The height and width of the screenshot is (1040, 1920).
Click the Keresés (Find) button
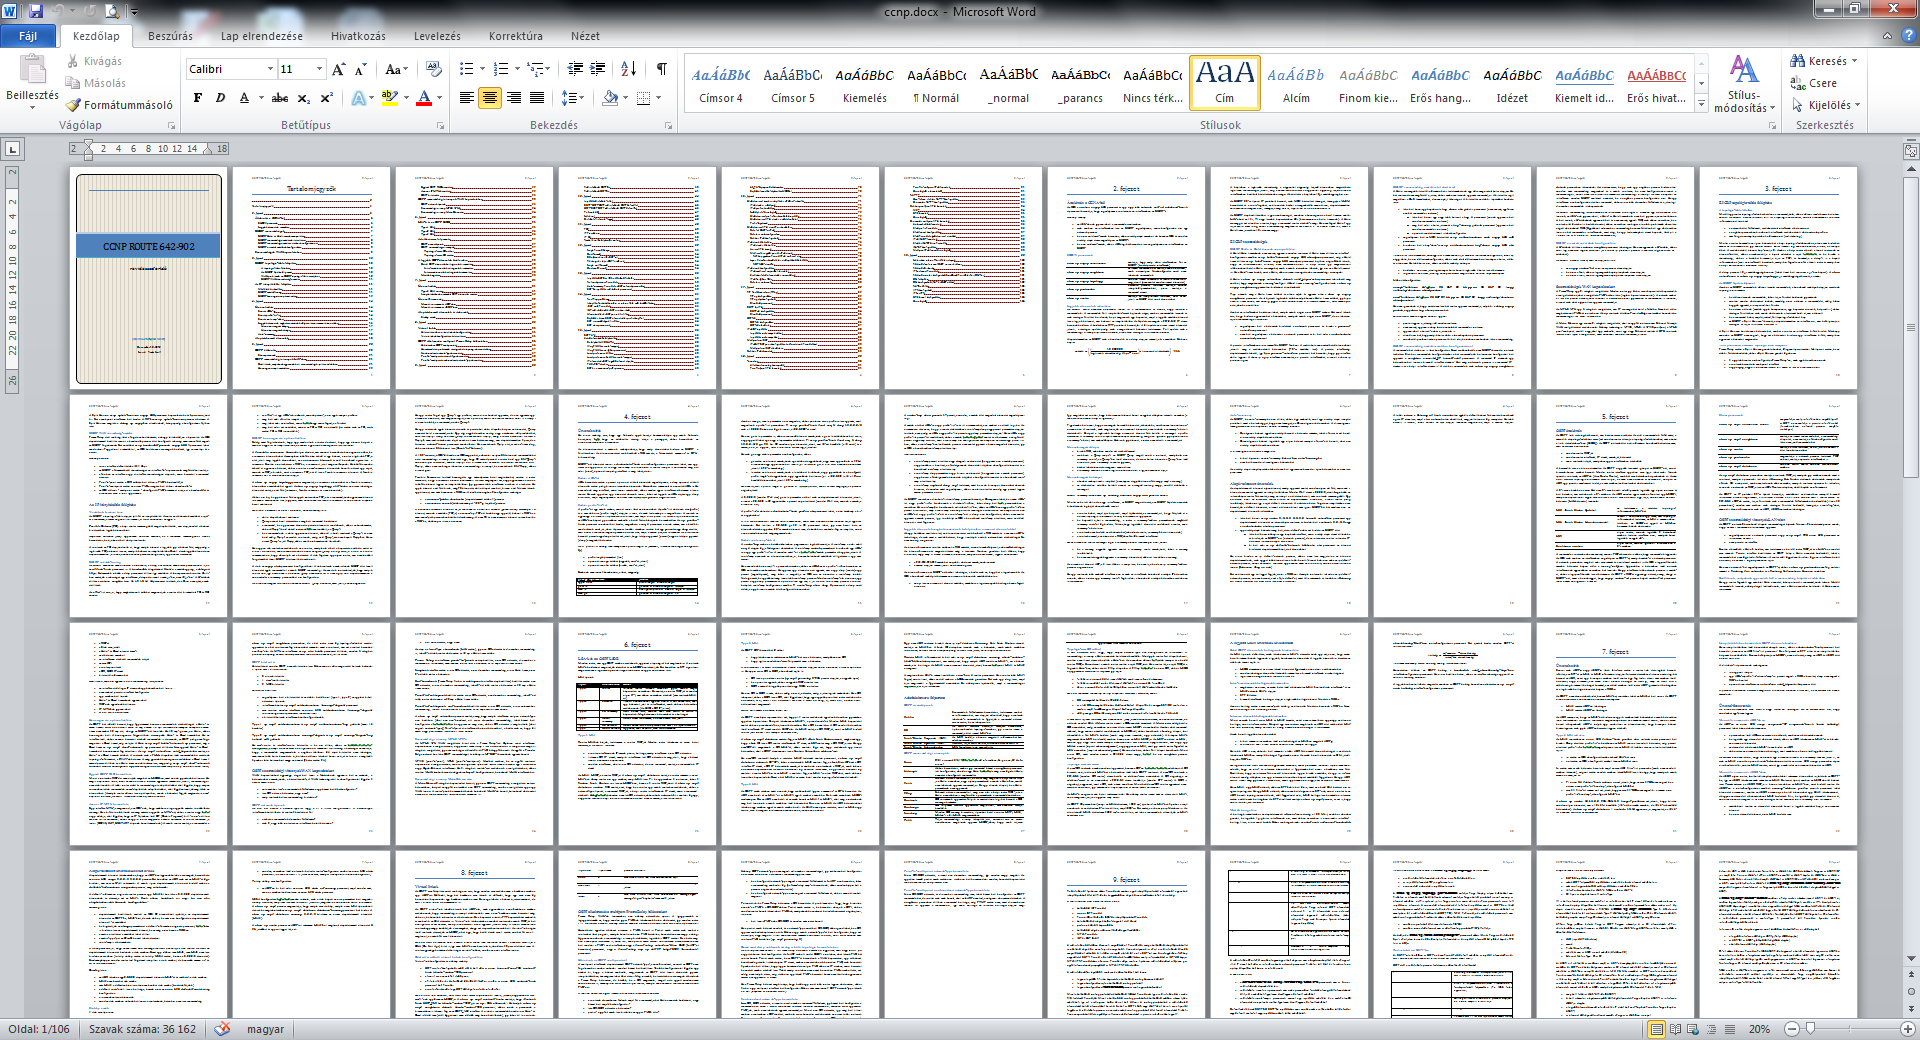pyautogui.click(x=1824, y=61)
